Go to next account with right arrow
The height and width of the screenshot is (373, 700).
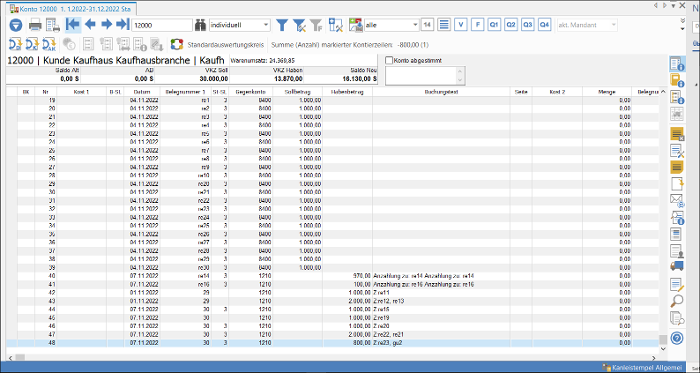107,25
